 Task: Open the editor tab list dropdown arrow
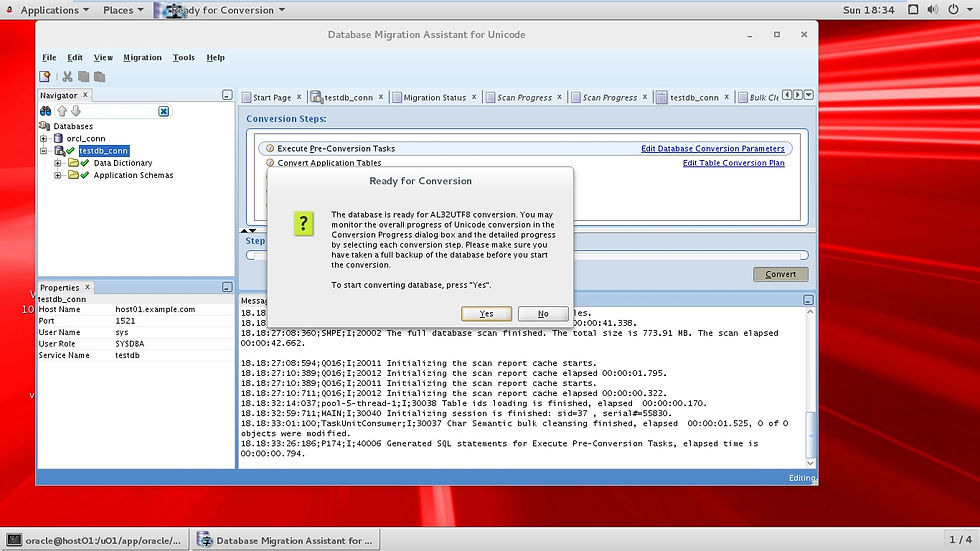click(x=809, y=95)
